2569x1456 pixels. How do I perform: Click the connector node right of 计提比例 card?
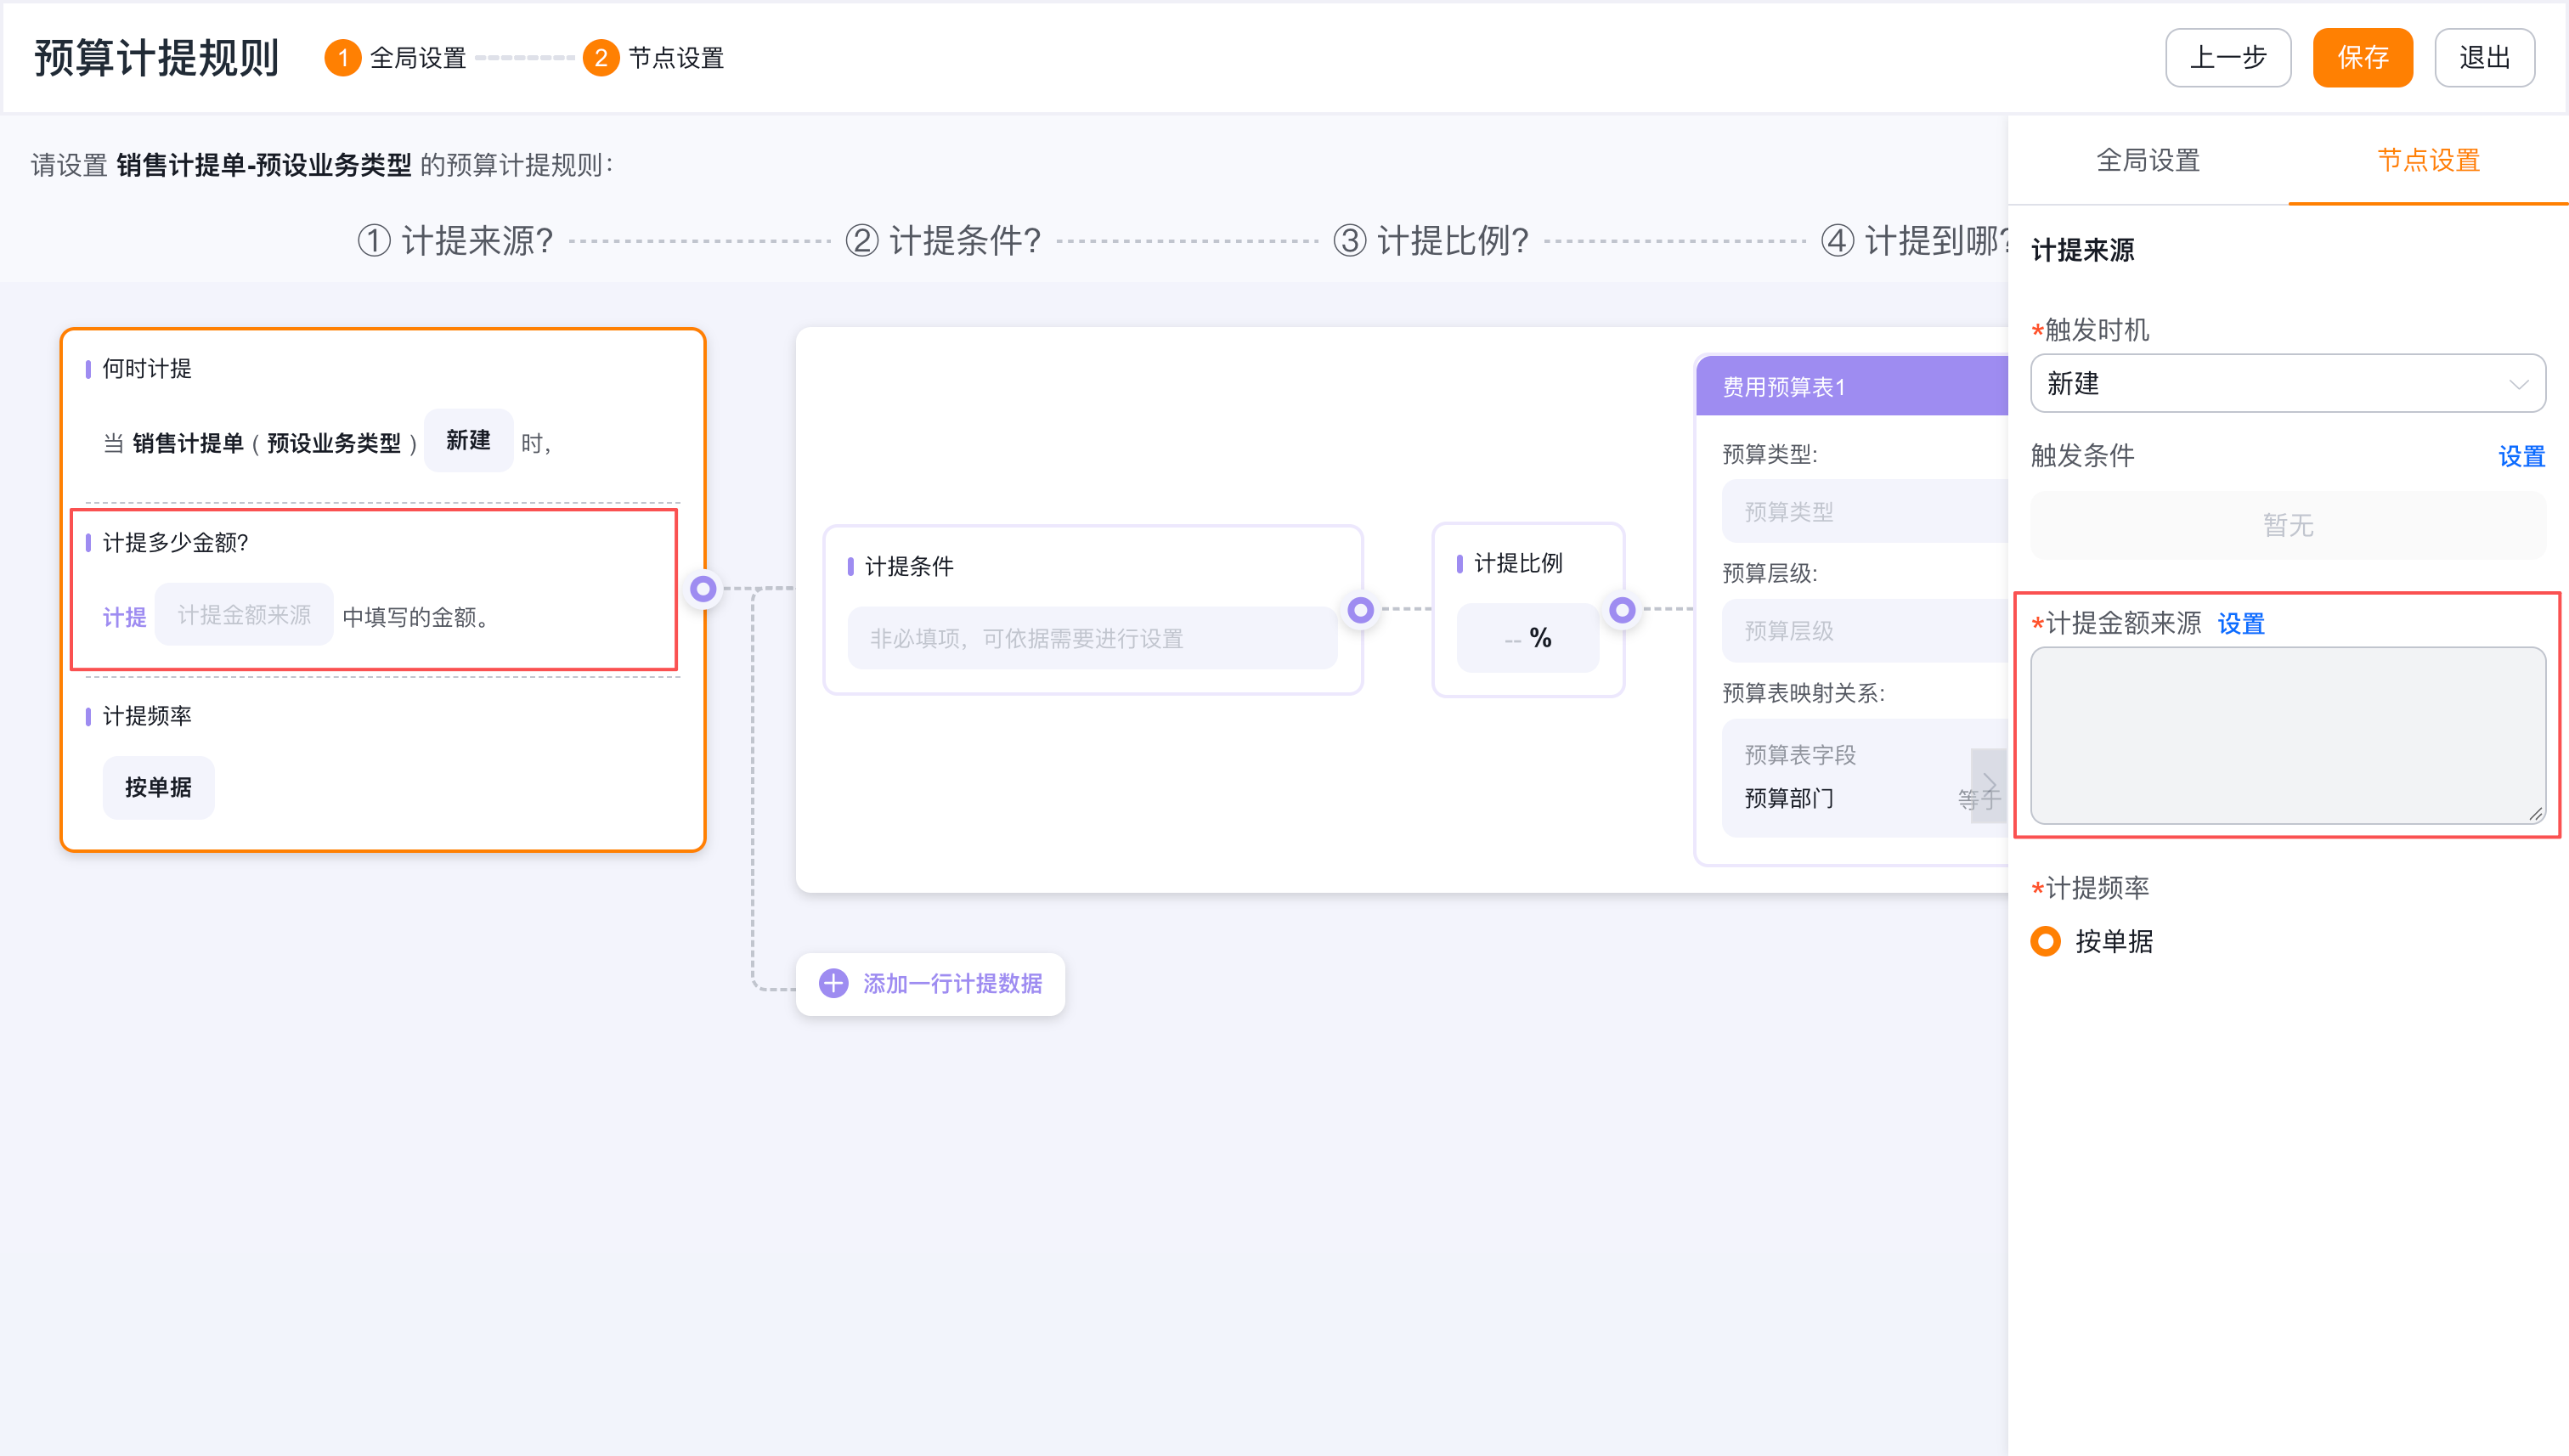coord(1622,609)
